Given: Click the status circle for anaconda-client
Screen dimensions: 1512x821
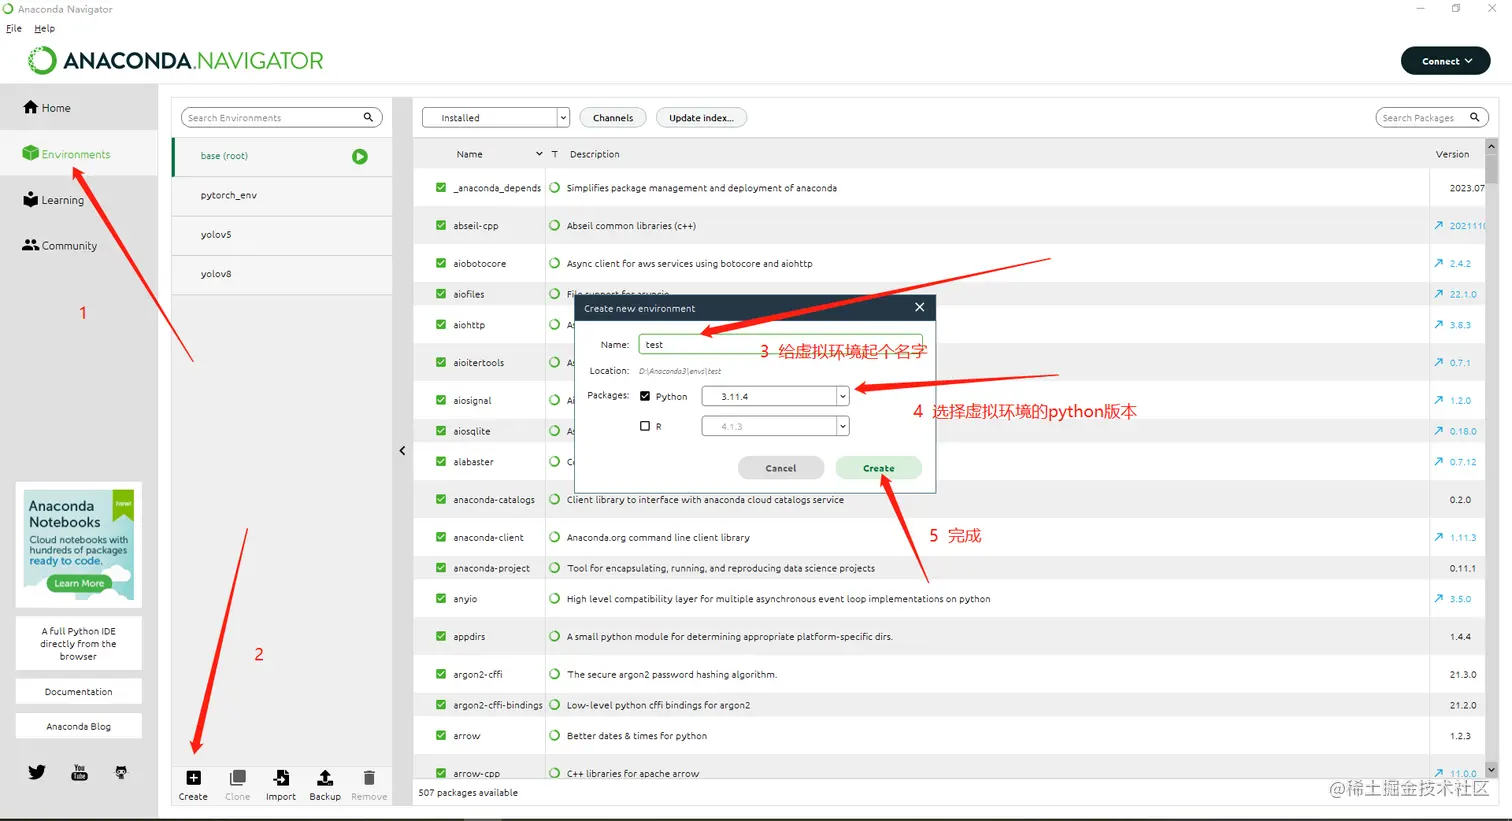Looking at the screenshot, I should [555, 537].
